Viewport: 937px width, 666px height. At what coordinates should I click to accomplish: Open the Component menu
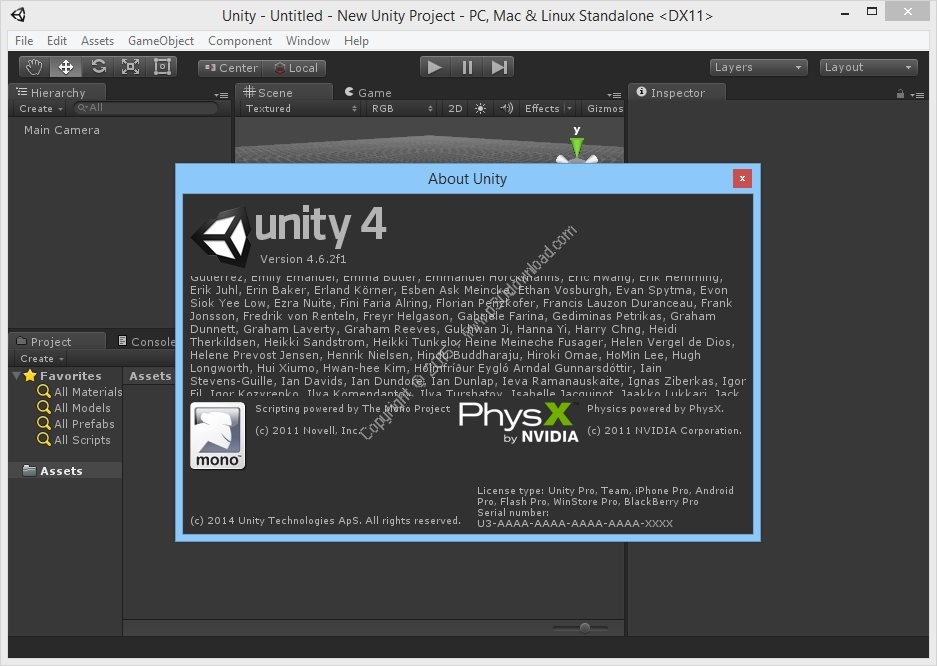coord(240,41)
